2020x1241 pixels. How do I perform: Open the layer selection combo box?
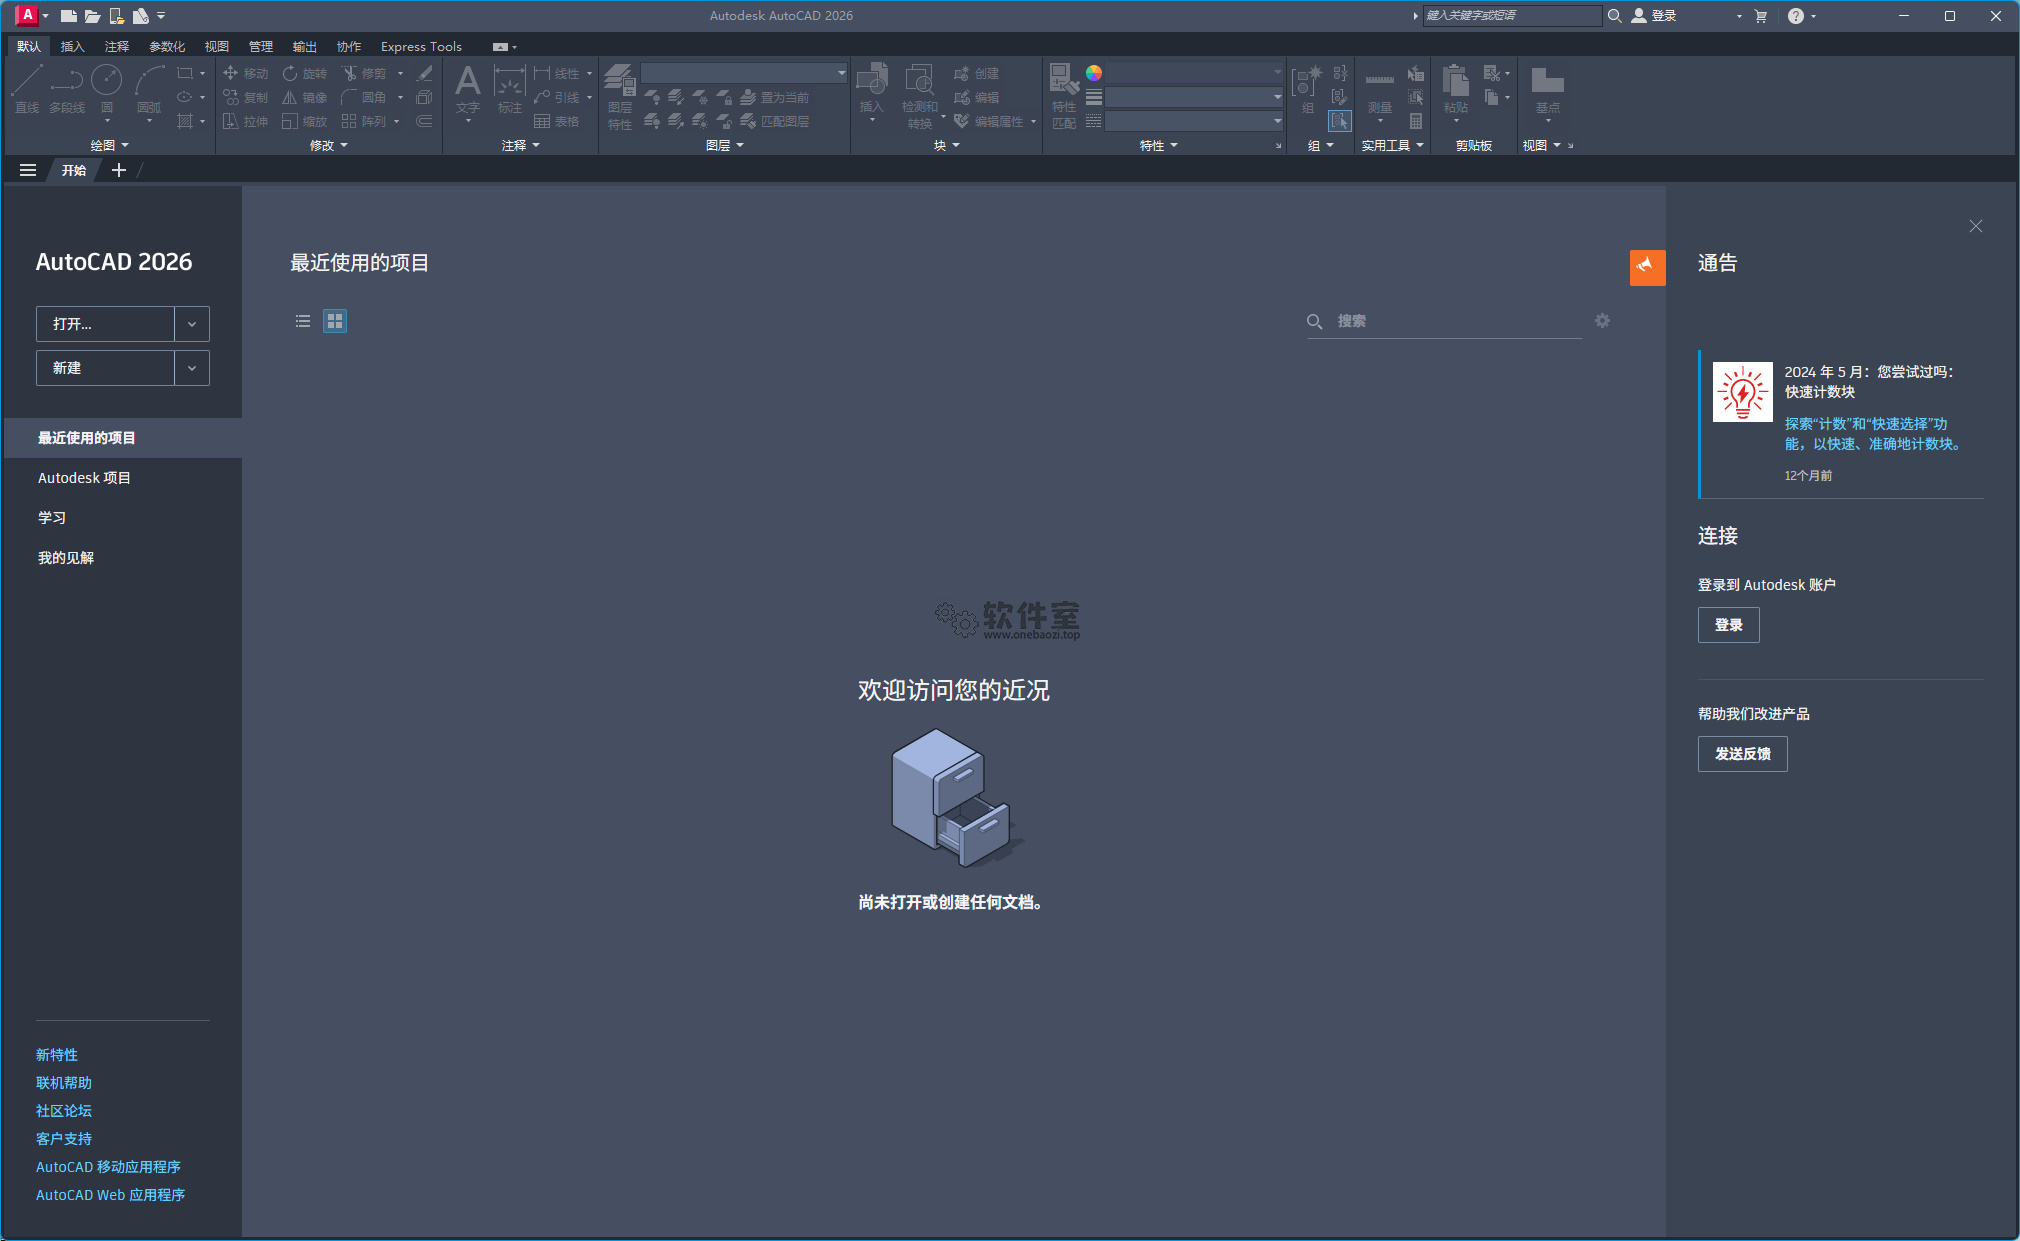744,73
